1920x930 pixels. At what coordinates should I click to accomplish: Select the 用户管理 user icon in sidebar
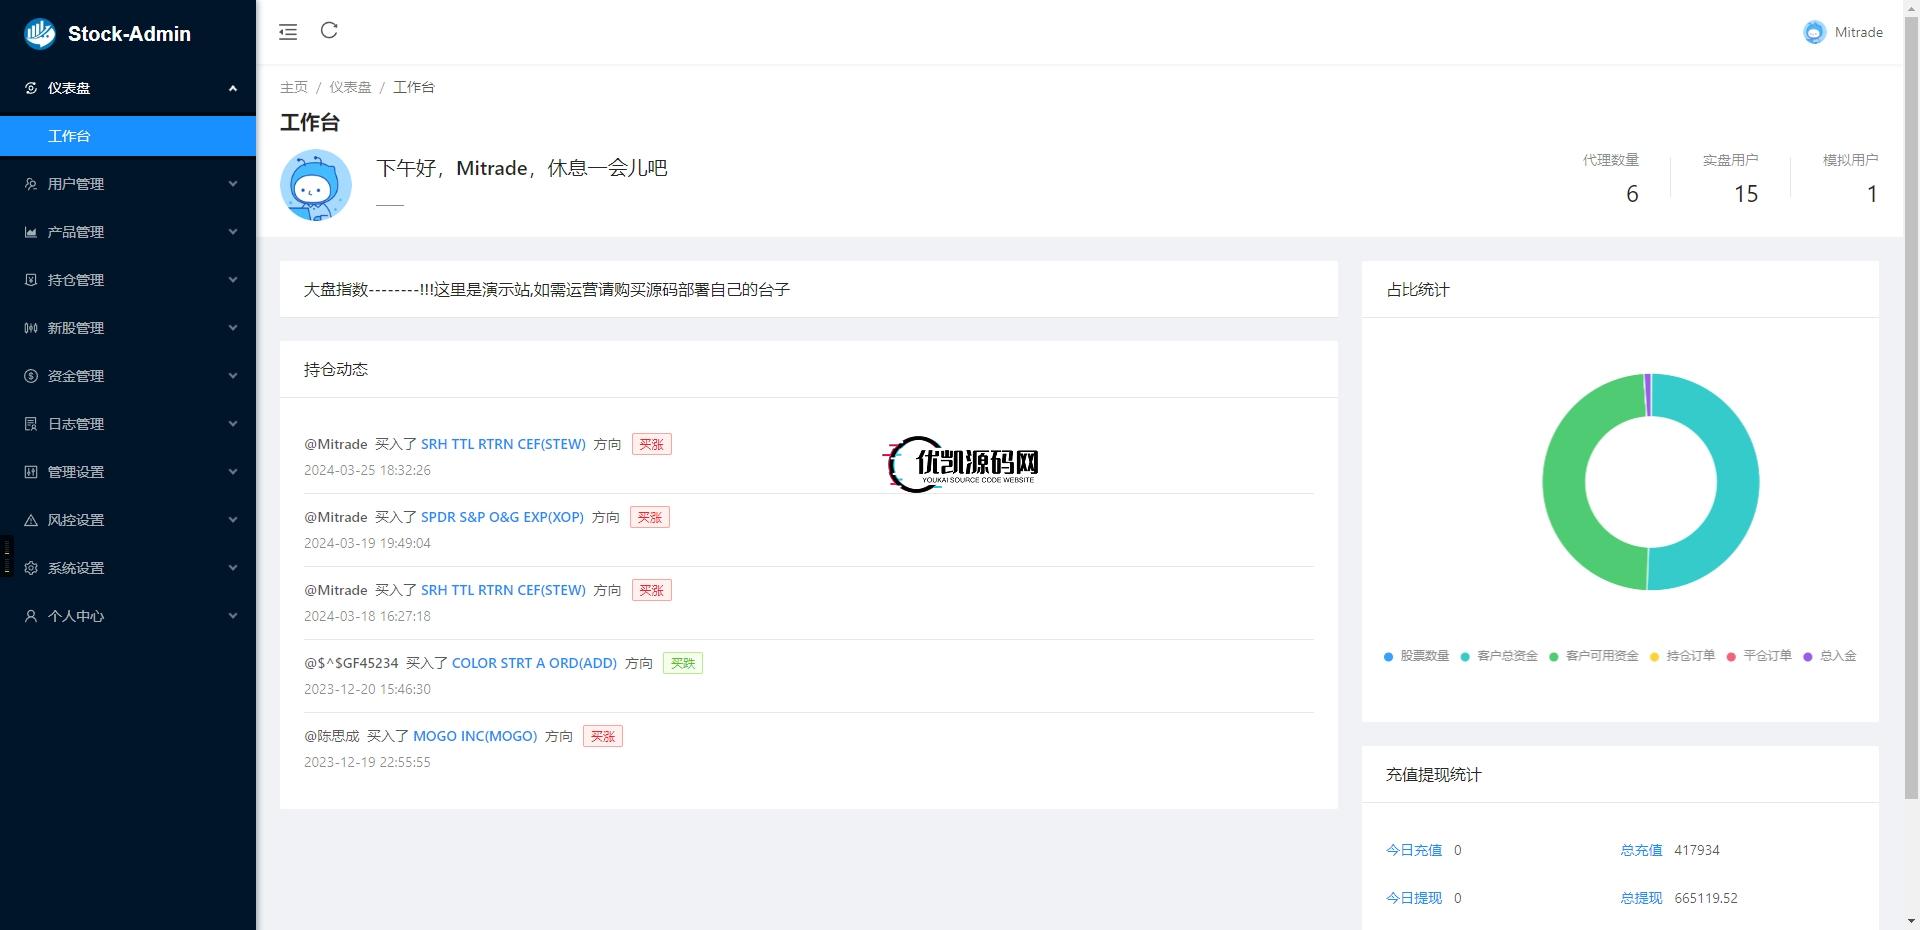tap(30, 184)
